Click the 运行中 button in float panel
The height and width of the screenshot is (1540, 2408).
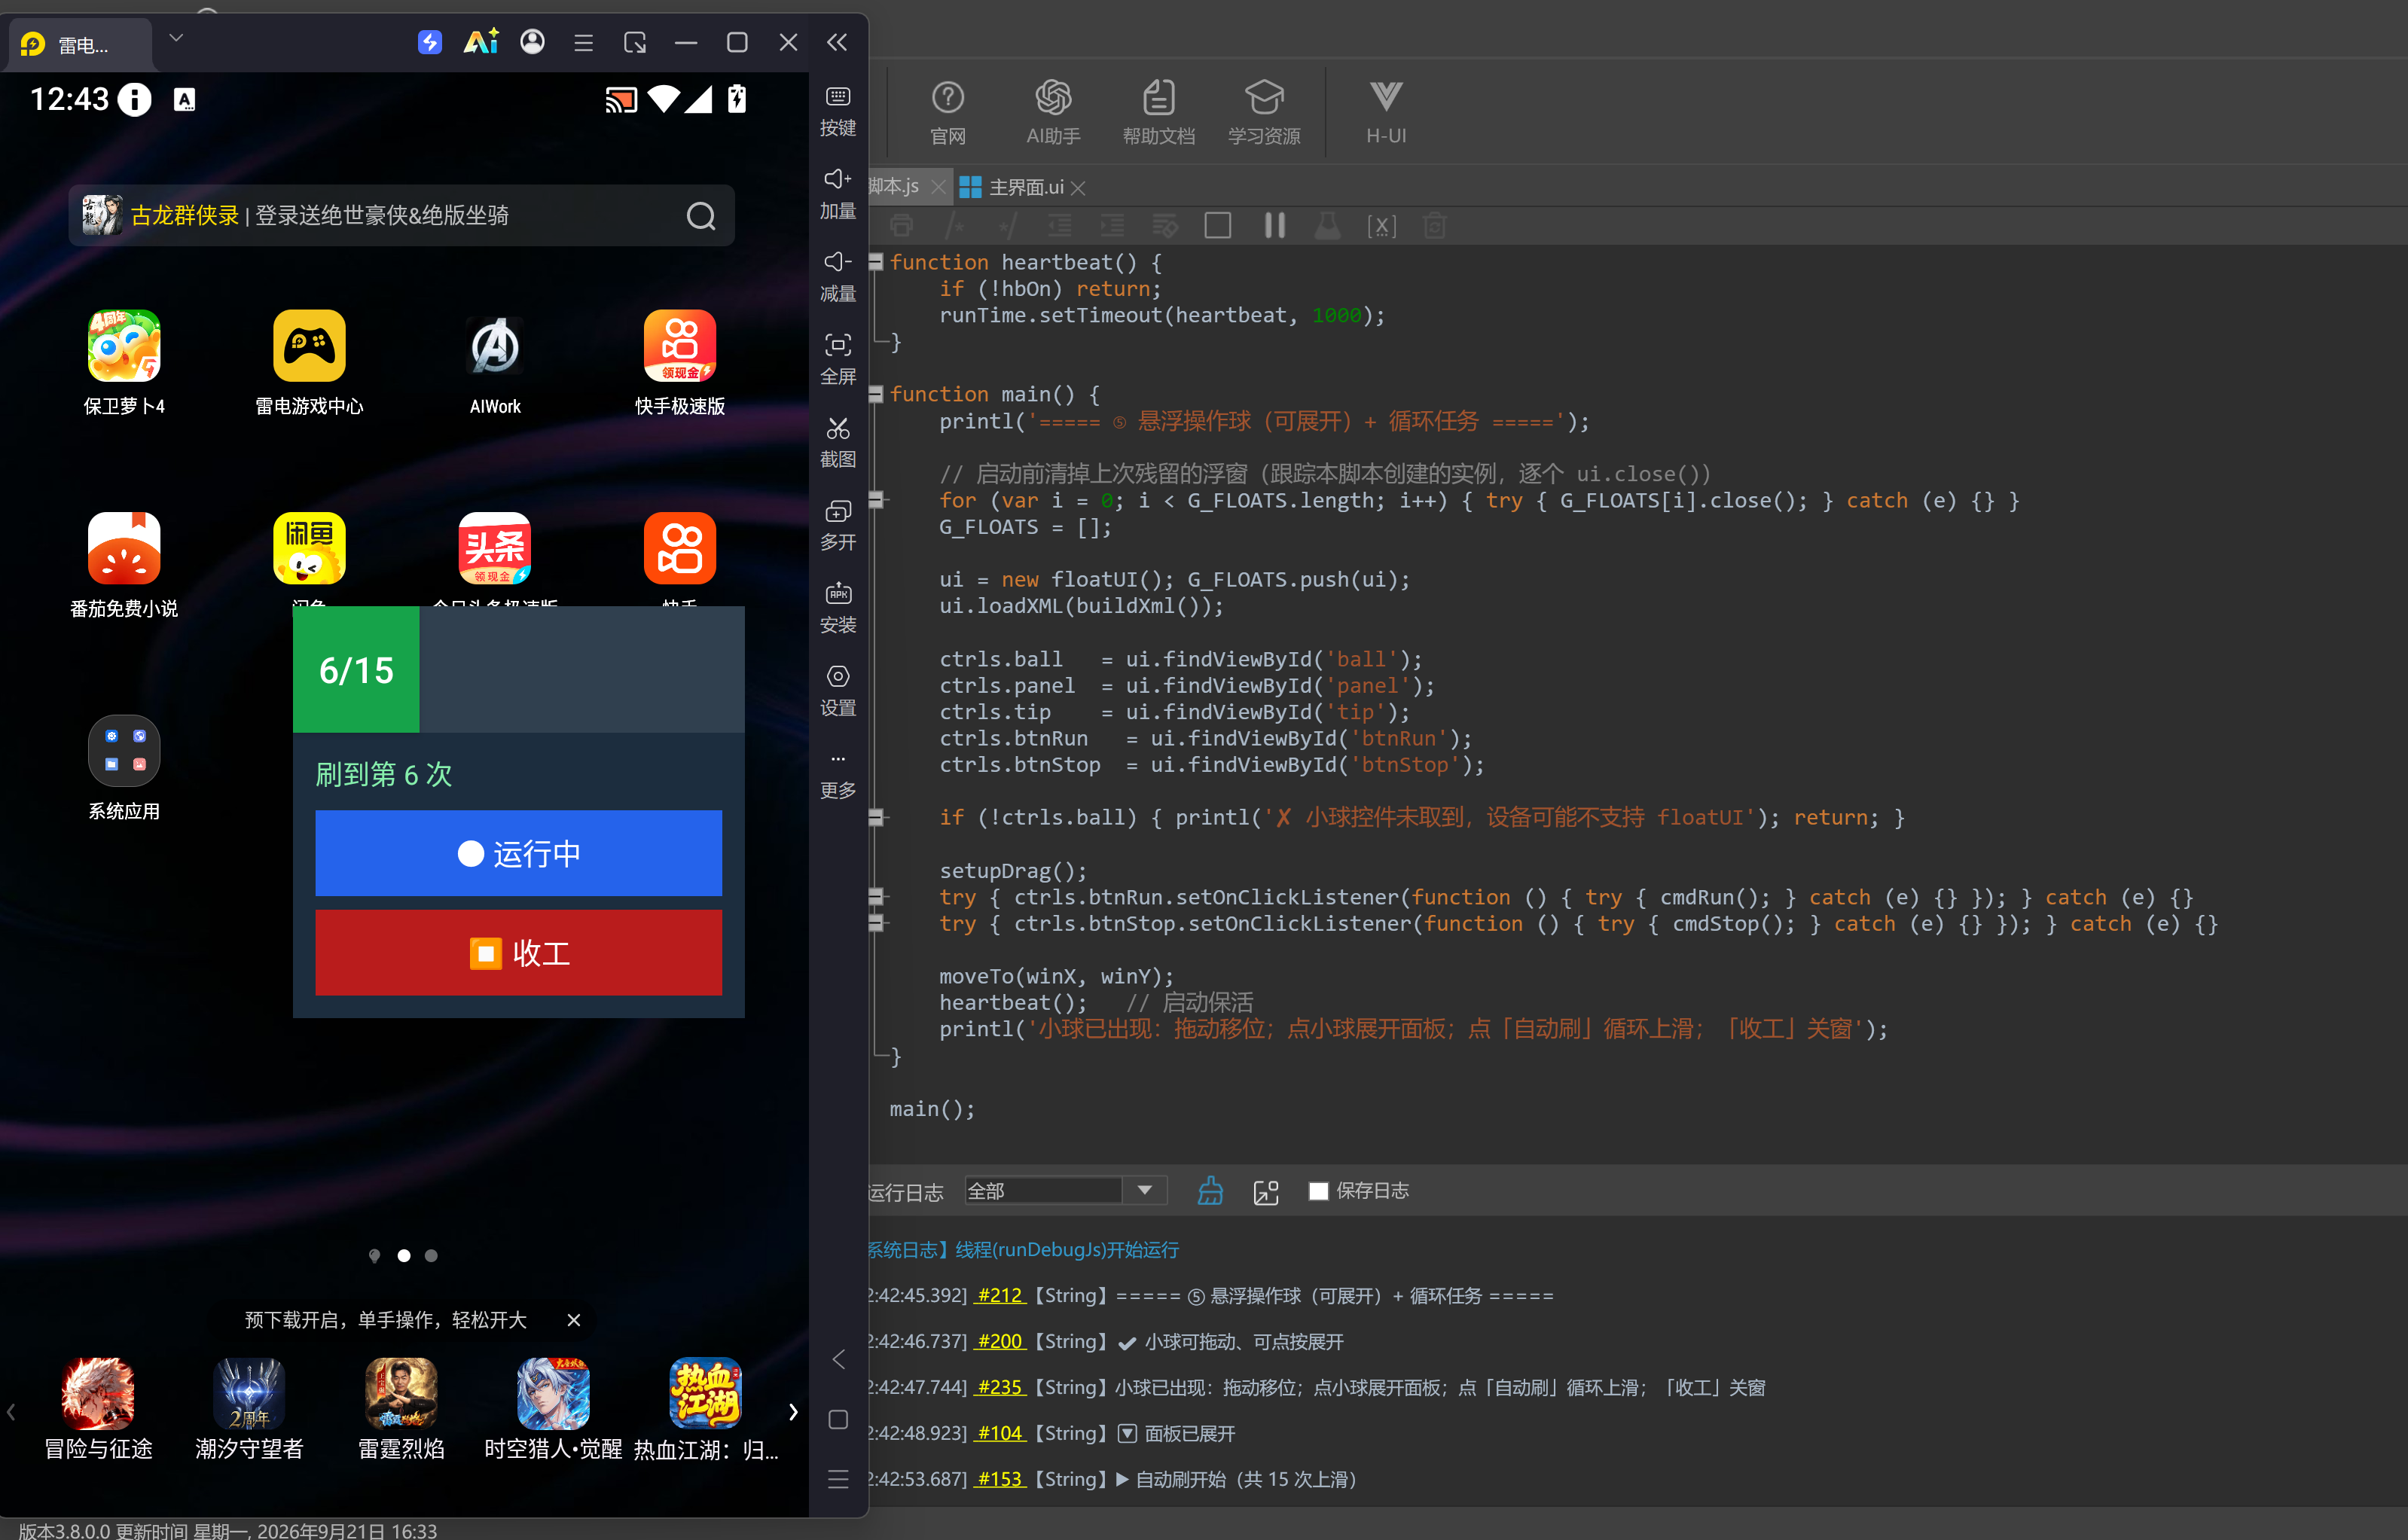click(518, 853)
